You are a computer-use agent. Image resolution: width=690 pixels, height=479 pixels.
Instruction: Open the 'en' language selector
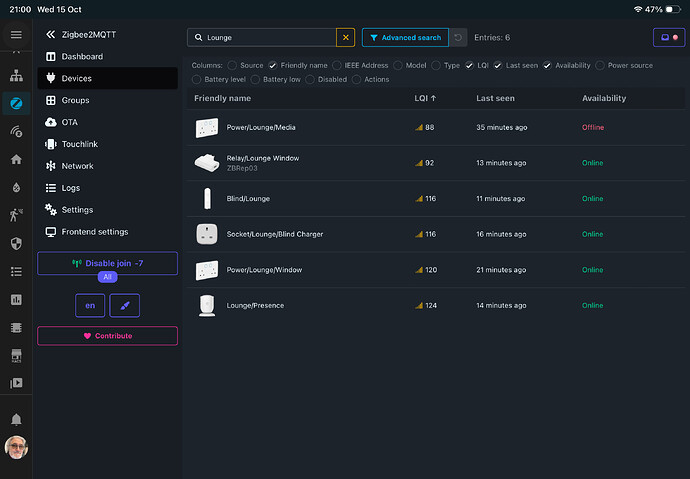(x=90, y=305)
